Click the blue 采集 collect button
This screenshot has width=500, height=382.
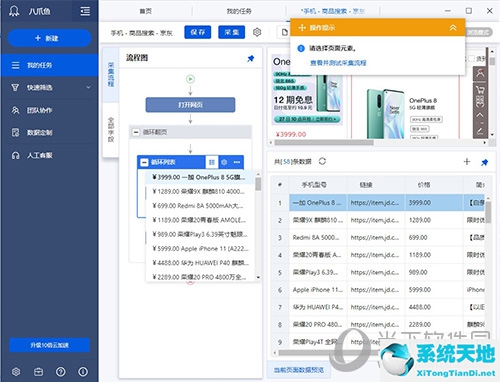232,32
